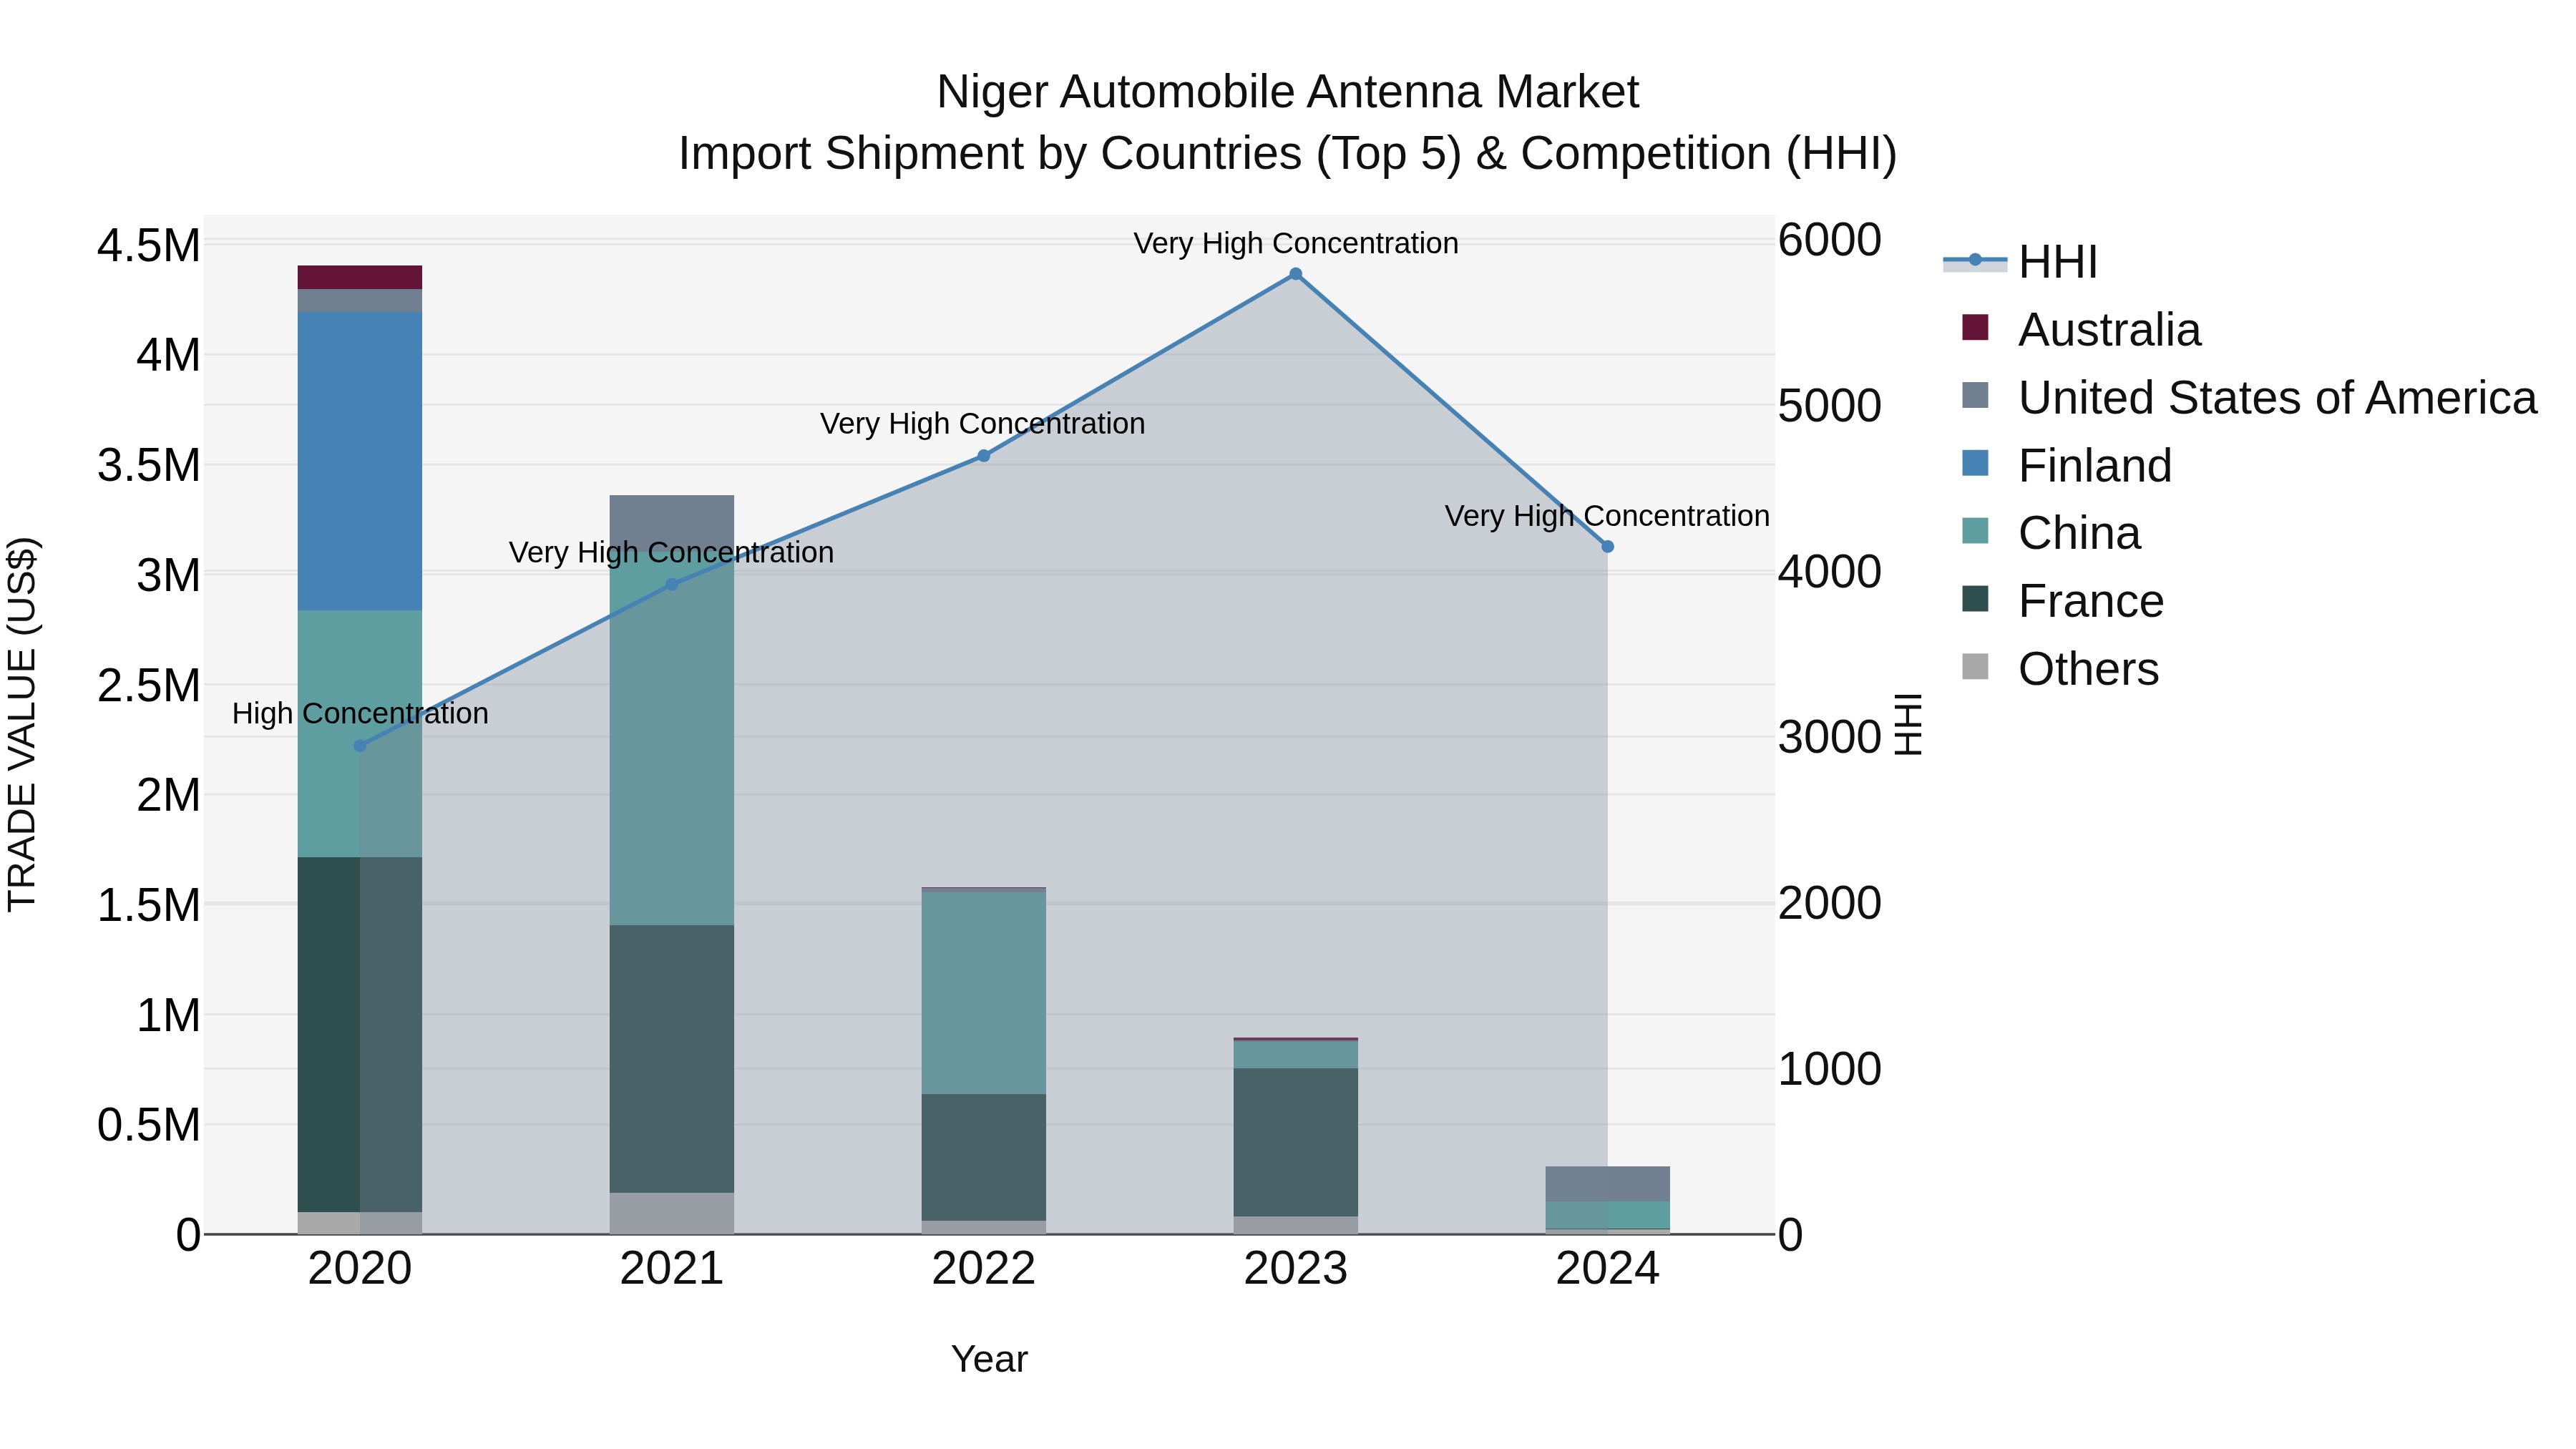2576x1449 pixels.
Task: Click the Others segment of the 2021 bar
Action: tap(672, 1213)
